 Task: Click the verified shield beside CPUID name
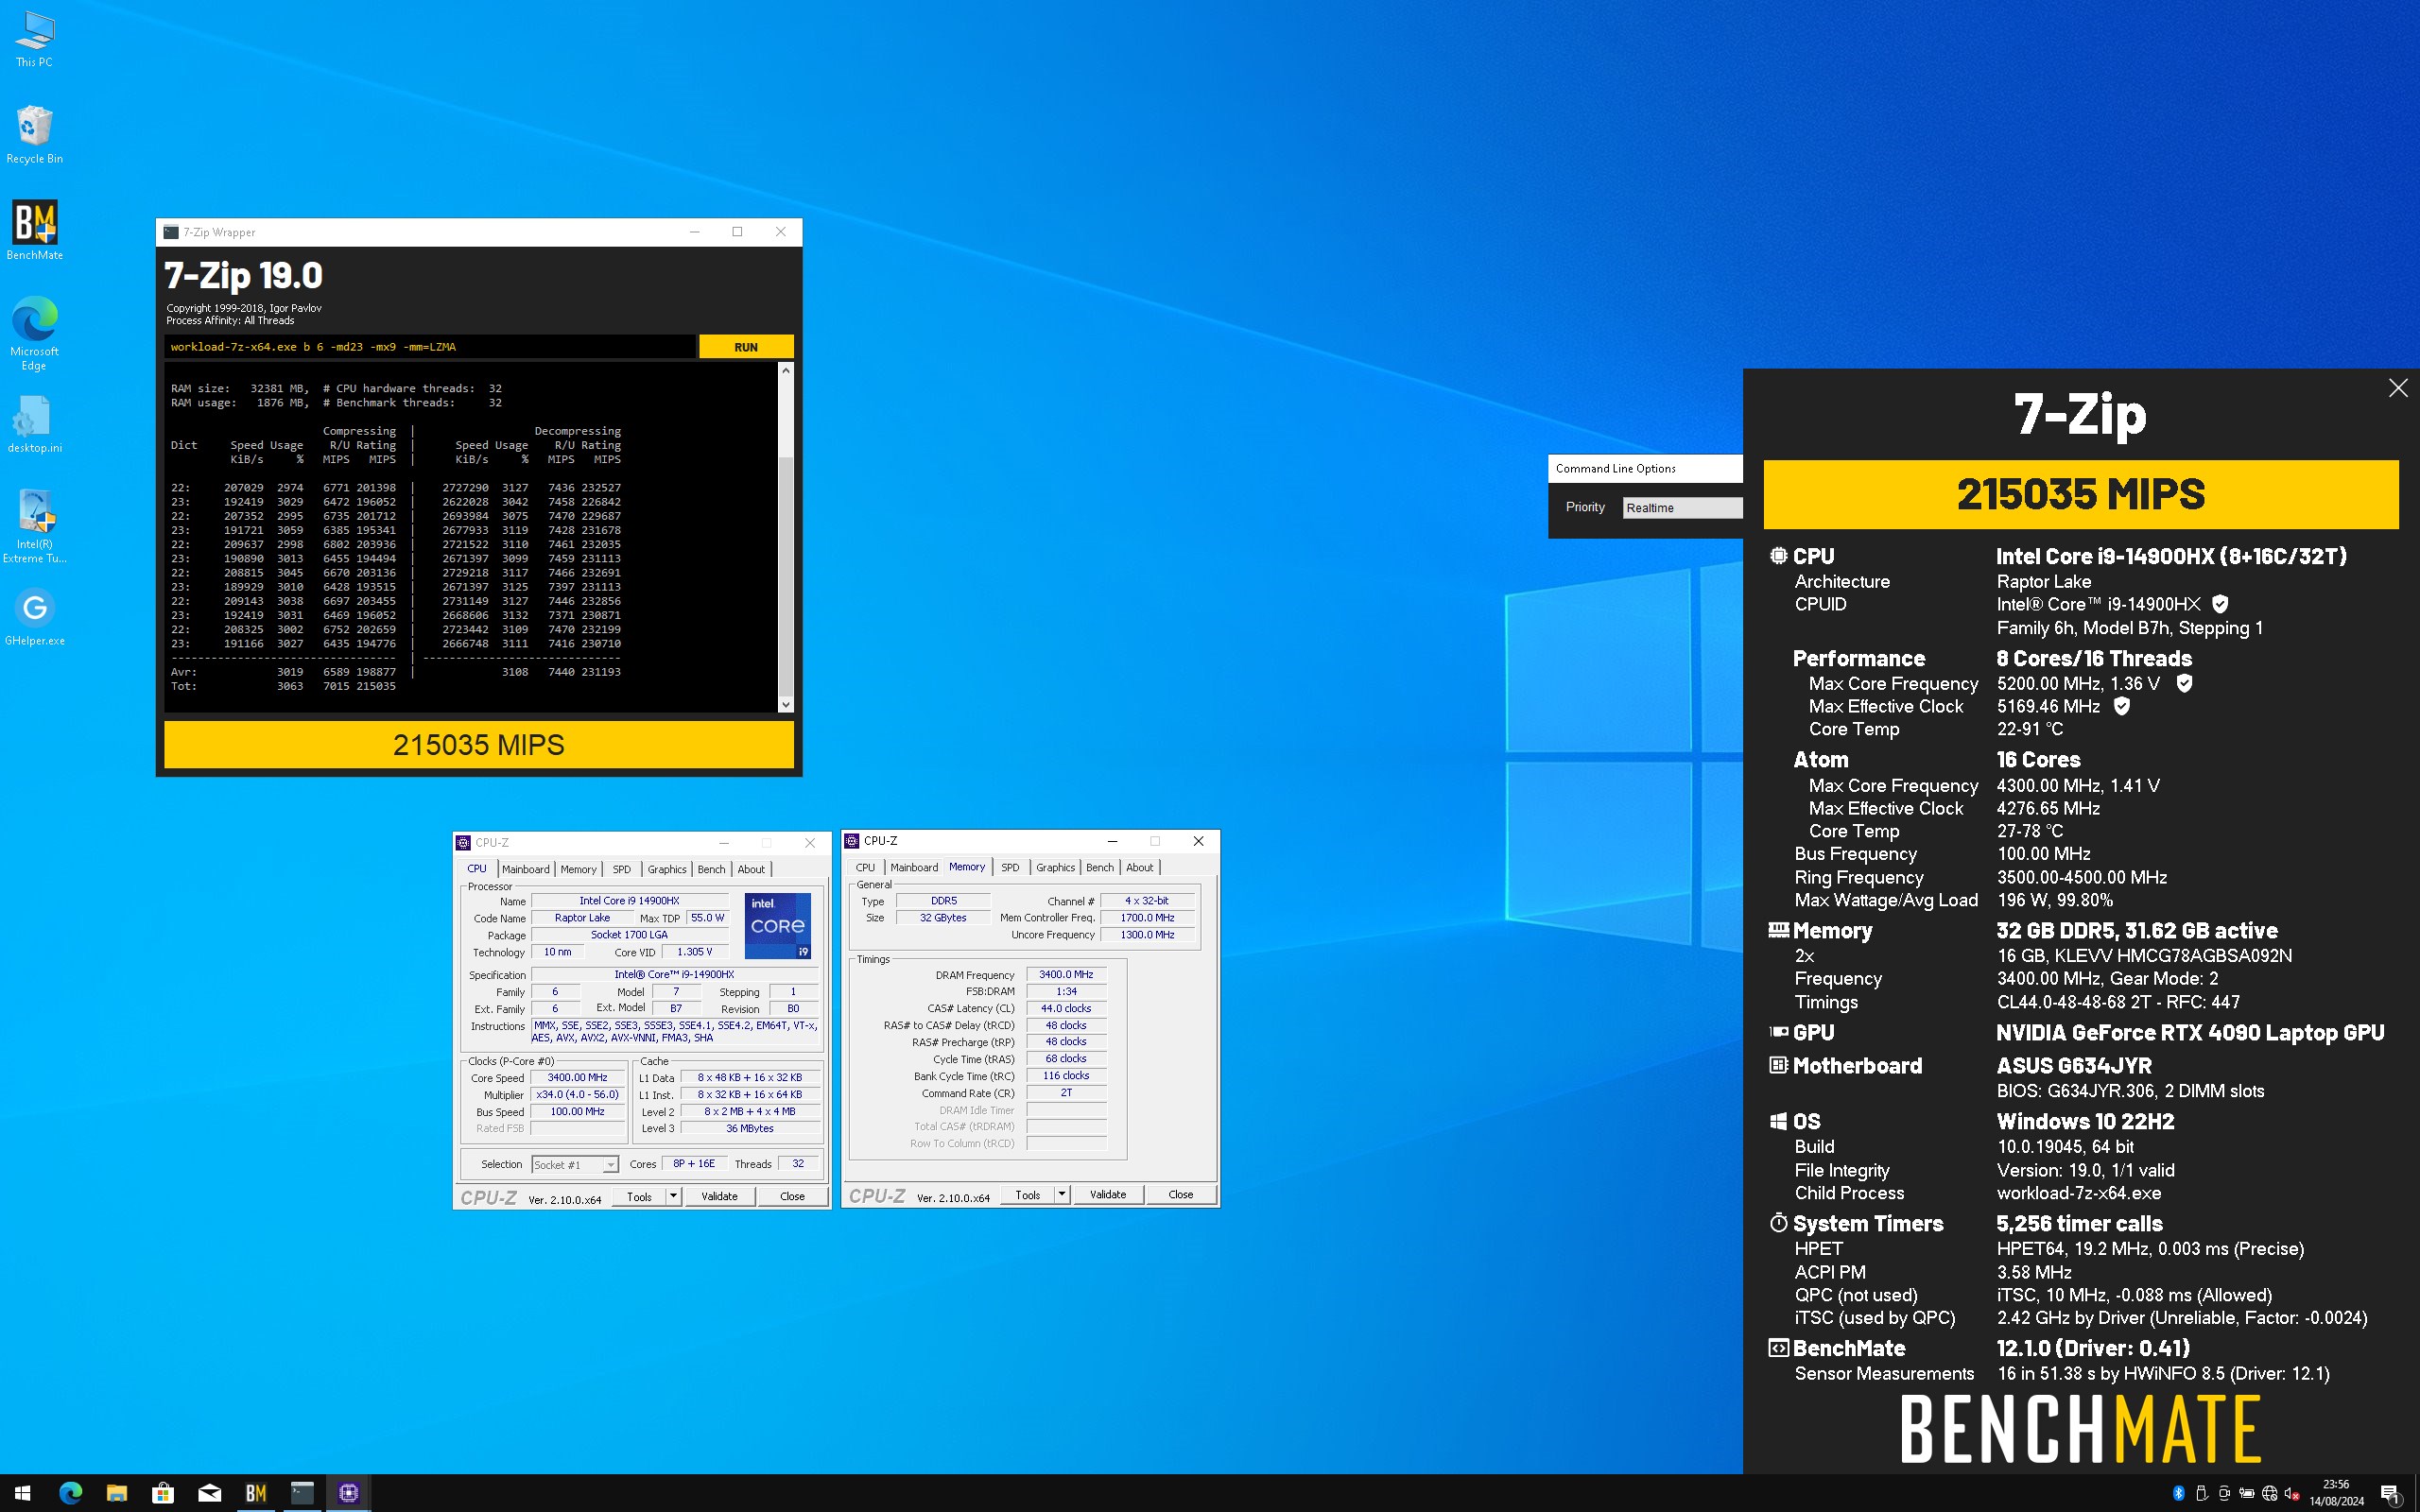pos(2220,604)
